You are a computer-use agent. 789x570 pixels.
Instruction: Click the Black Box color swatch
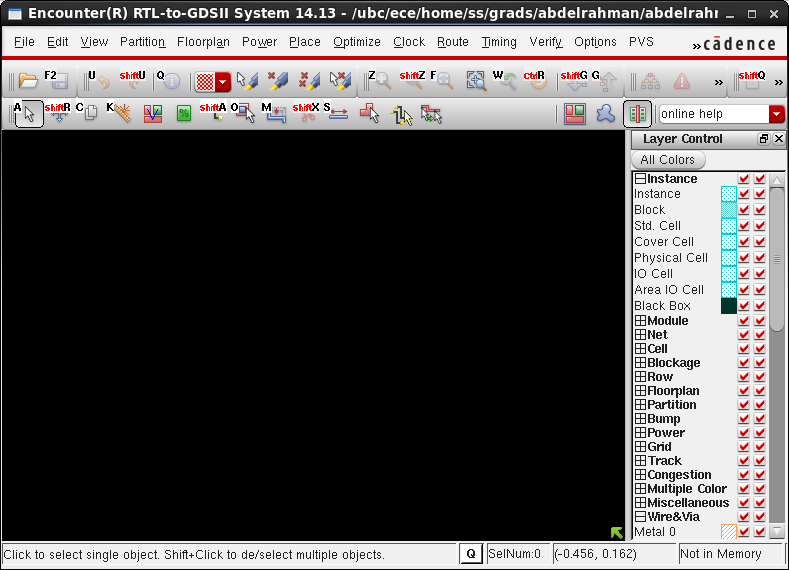[728, 306]
